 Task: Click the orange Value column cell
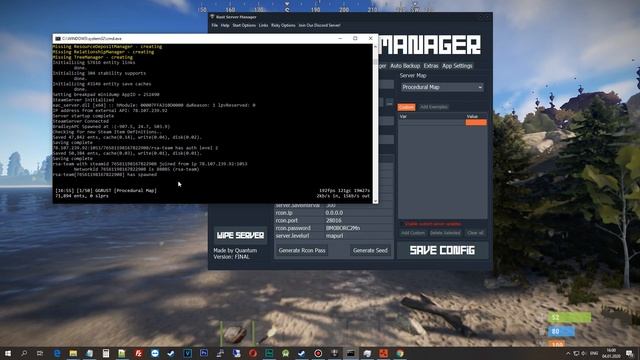pos(476,122)
